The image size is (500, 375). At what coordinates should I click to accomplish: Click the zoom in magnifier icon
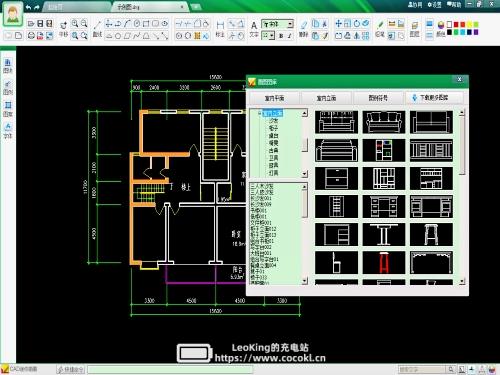[75, 23]
